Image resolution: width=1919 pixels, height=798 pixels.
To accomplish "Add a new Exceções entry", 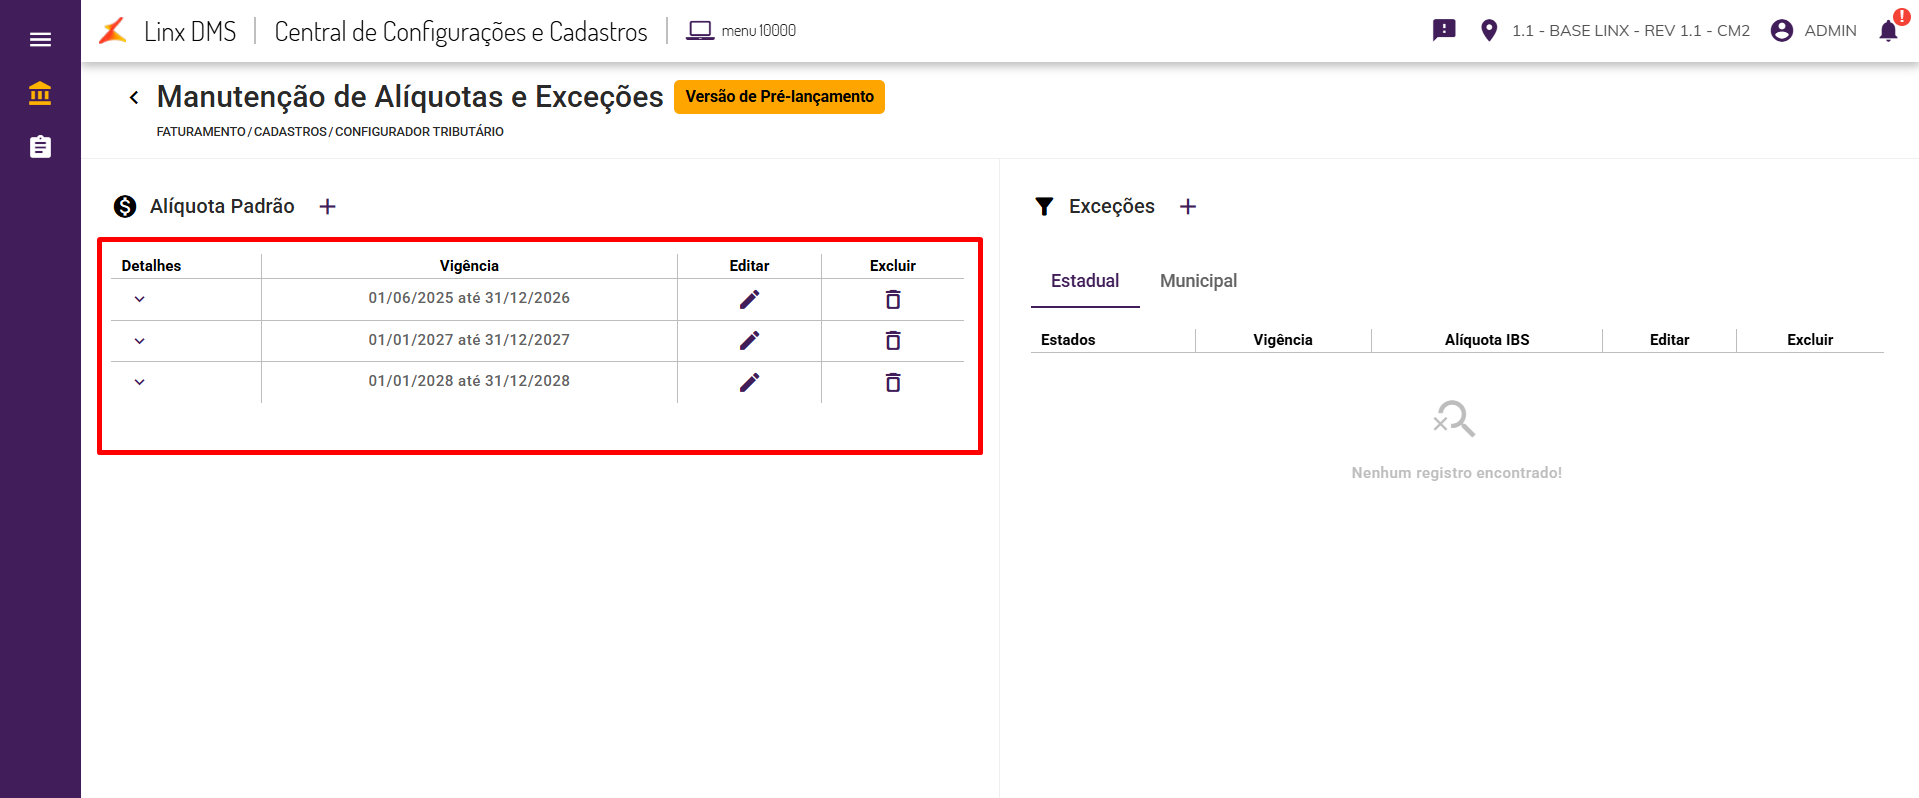I will click(x=1188, y=206).
